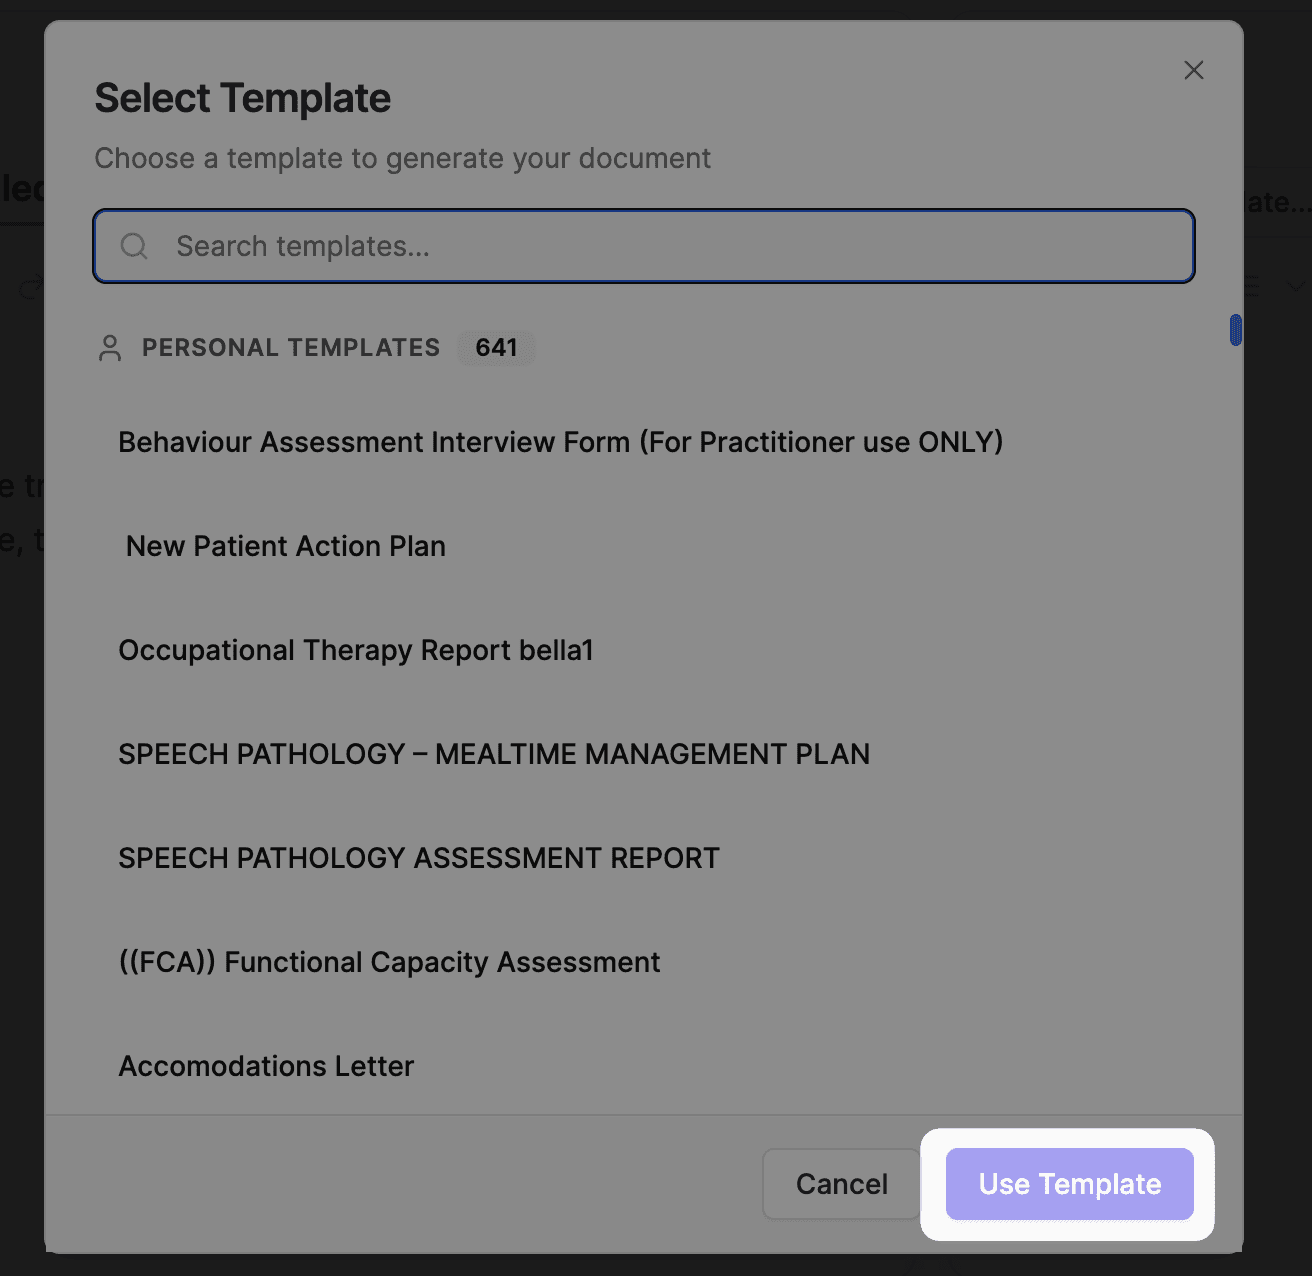1312x1276 pixels.
Task: Click the Cancel button
Action: pyautogui.click(x=841, y=1184)
